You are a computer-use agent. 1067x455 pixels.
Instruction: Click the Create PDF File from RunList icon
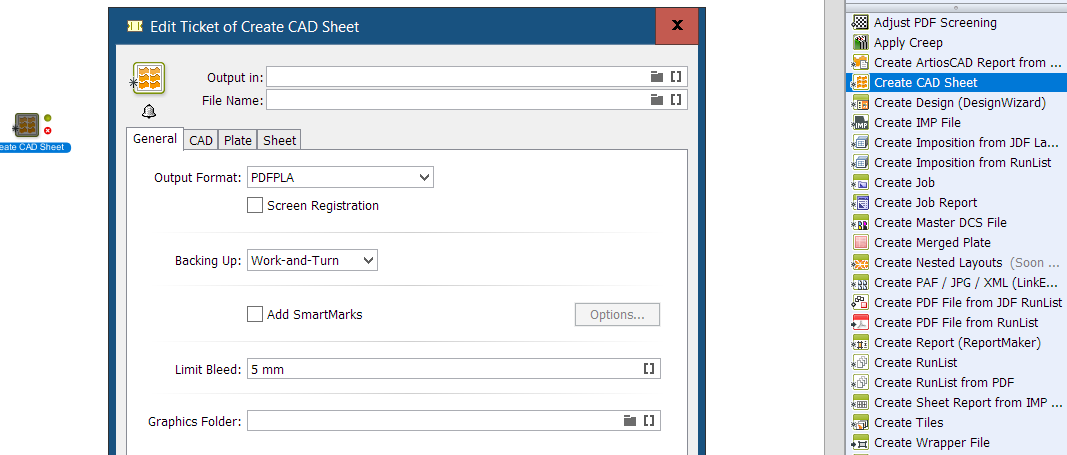860,322
